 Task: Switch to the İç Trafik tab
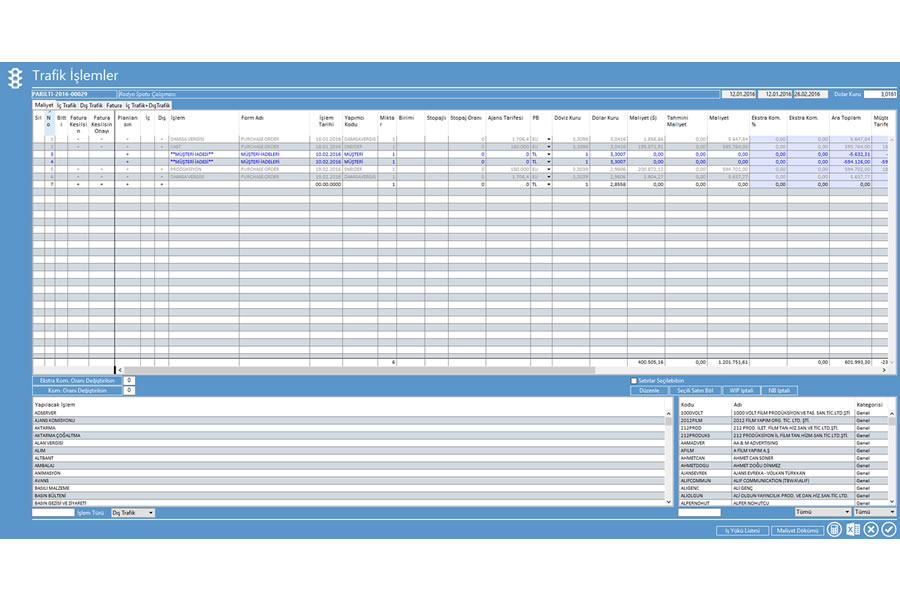[x=66, y=104]
